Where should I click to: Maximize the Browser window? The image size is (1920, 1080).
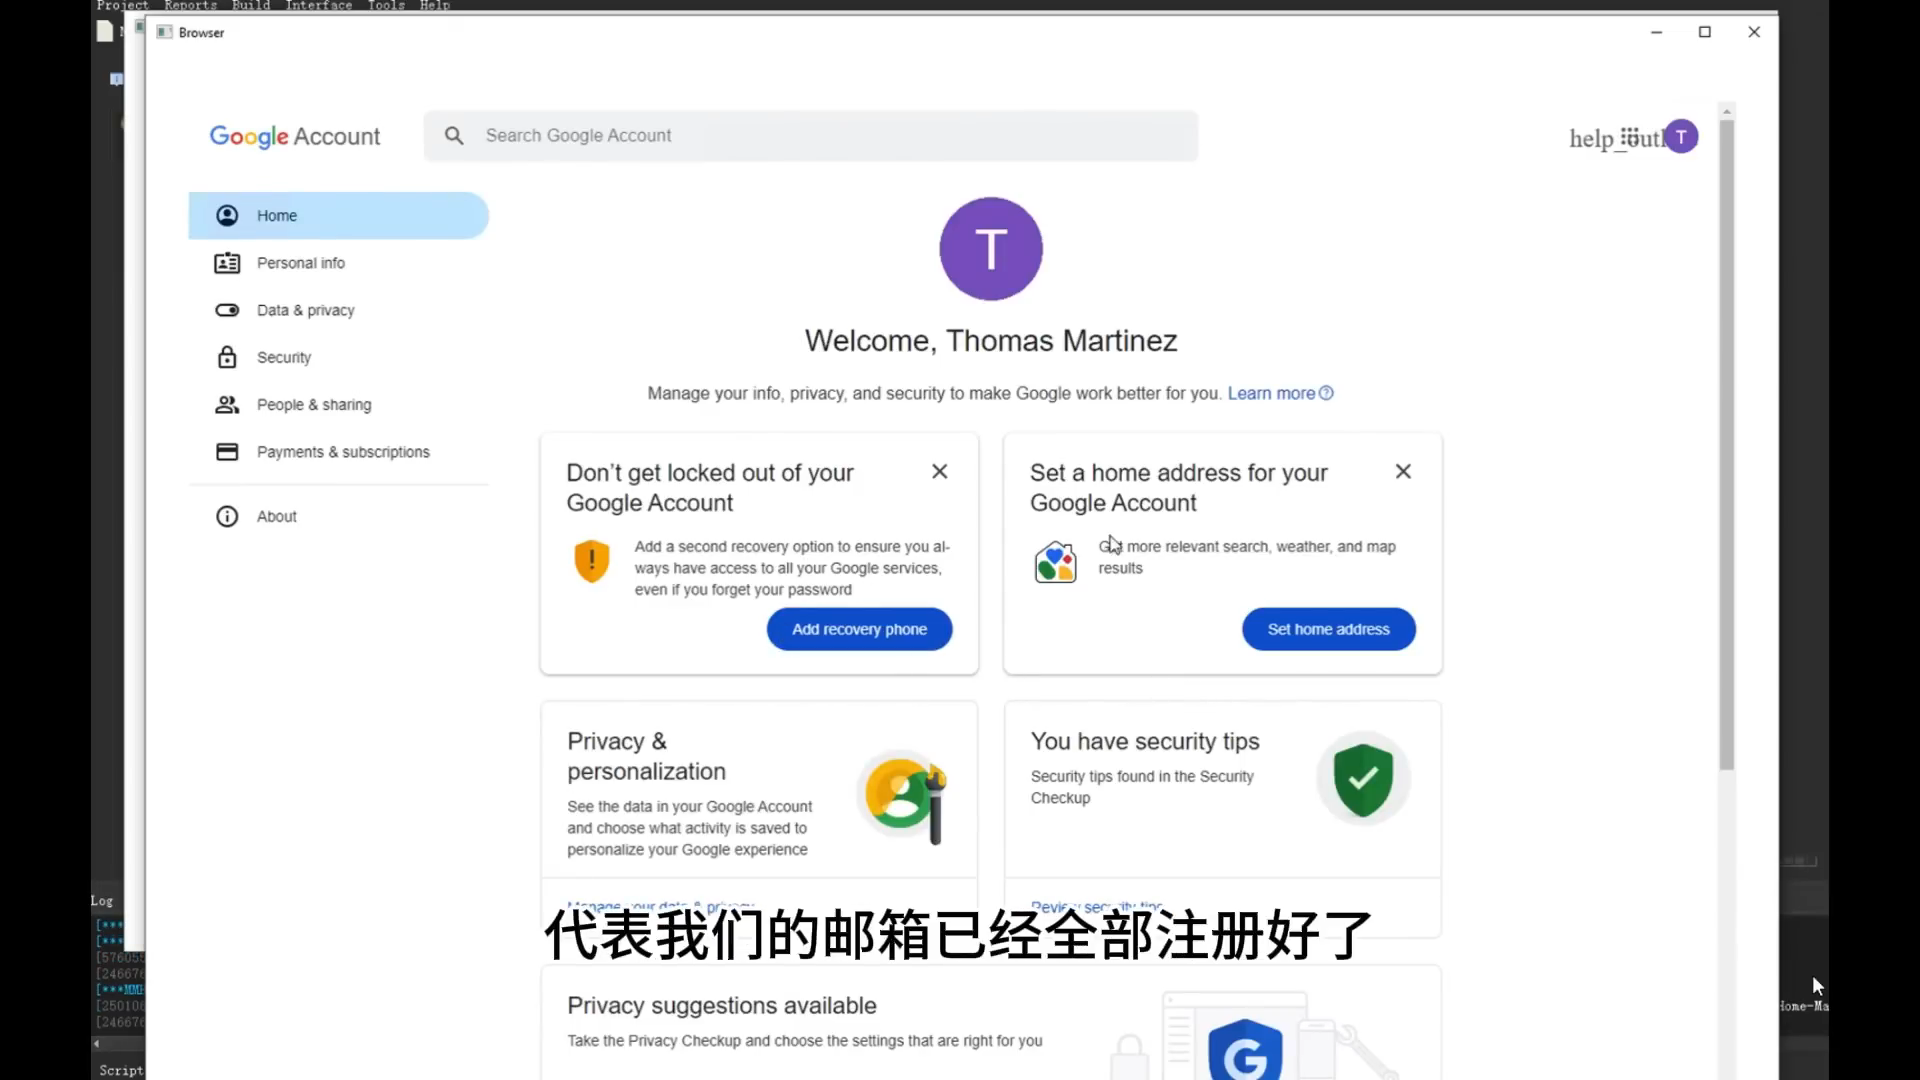click(1705, 32)
